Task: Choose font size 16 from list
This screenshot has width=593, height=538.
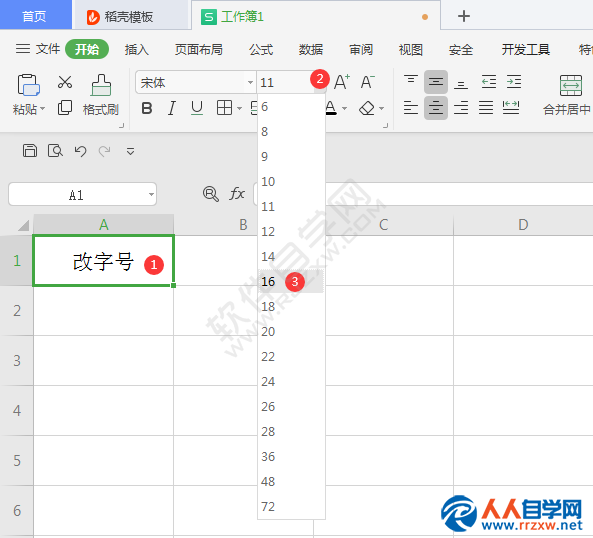Action: pos(291,281)
